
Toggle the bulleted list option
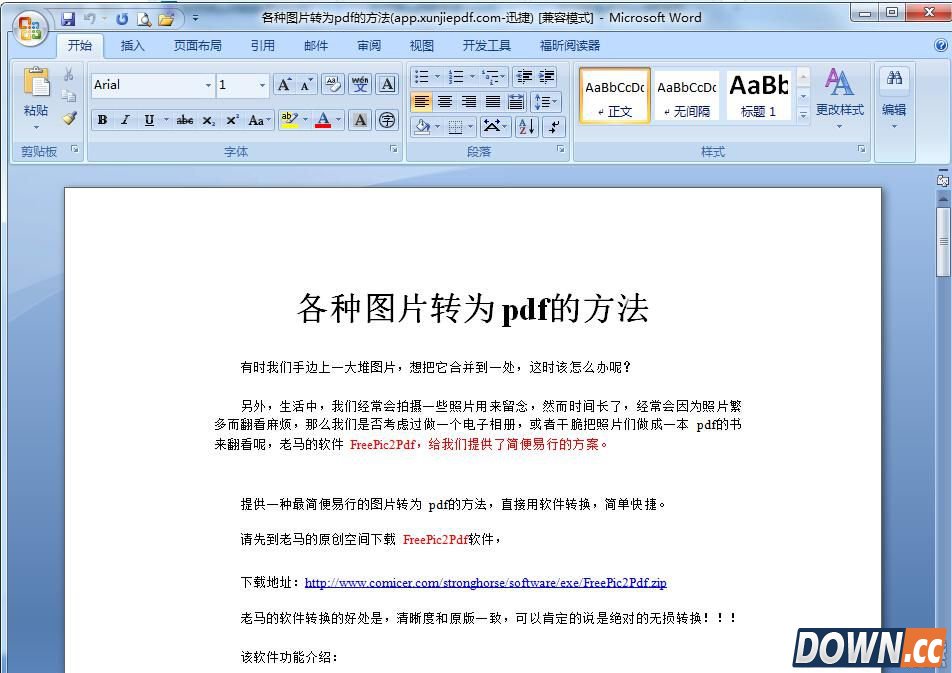[x=419, y=76]
